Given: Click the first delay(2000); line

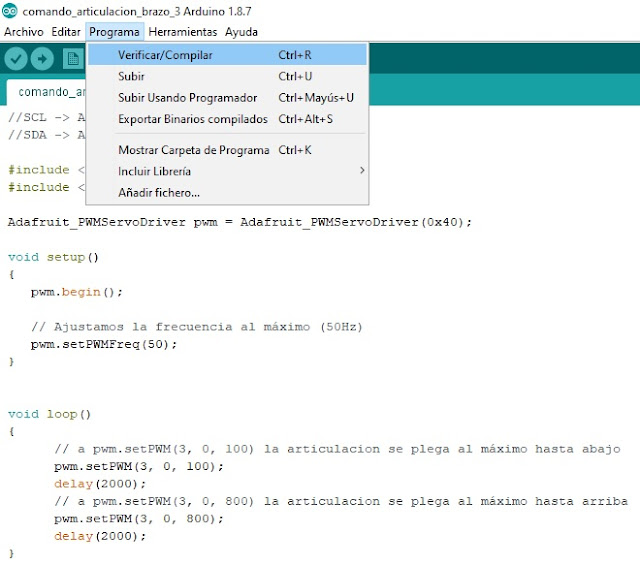Looking at the screenshot, I should pyautogui.click(x=100, y=484).
